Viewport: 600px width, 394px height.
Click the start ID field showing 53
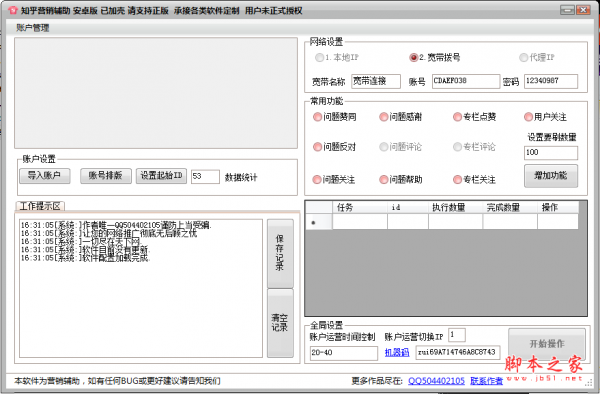click(205, 176)
